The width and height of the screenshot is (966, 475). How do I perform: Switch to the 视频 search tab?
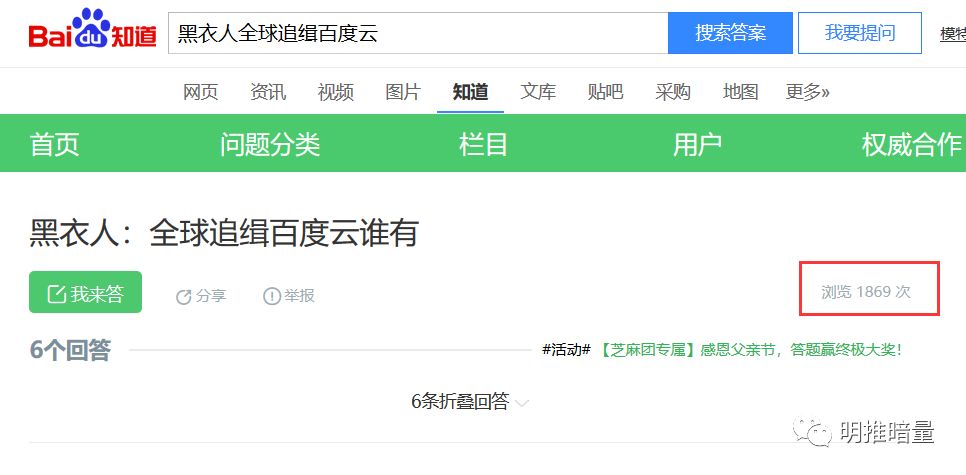[336, 92]
